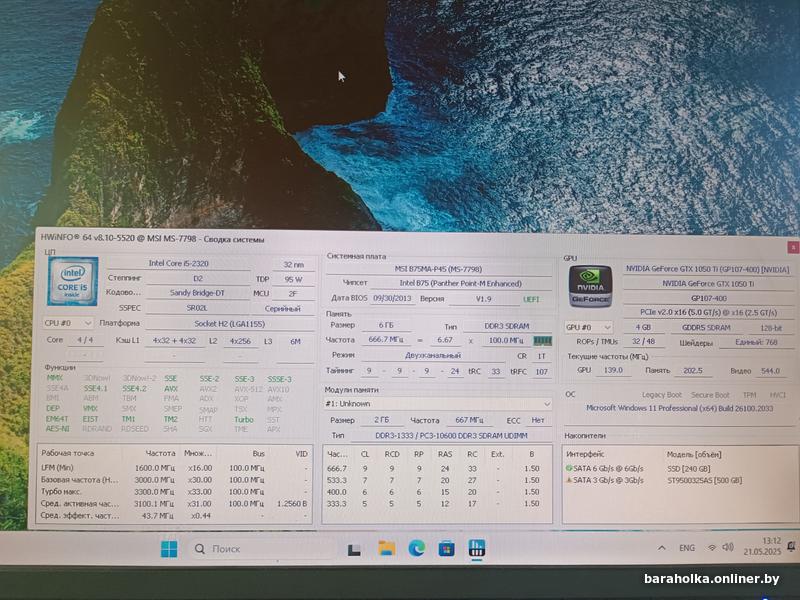
Task: Click the NVIDIA GeForce logo
Action: (590, 286)
